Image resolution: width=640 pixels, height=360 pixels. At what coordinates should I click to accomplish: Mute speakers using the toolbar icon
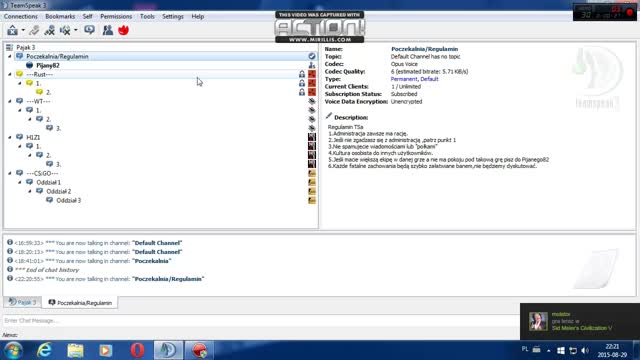[x=65, y=30]
